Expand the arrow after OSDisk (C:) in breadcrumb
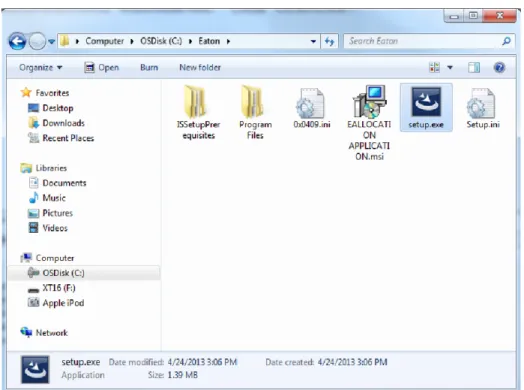 click(x=190, y=41)
